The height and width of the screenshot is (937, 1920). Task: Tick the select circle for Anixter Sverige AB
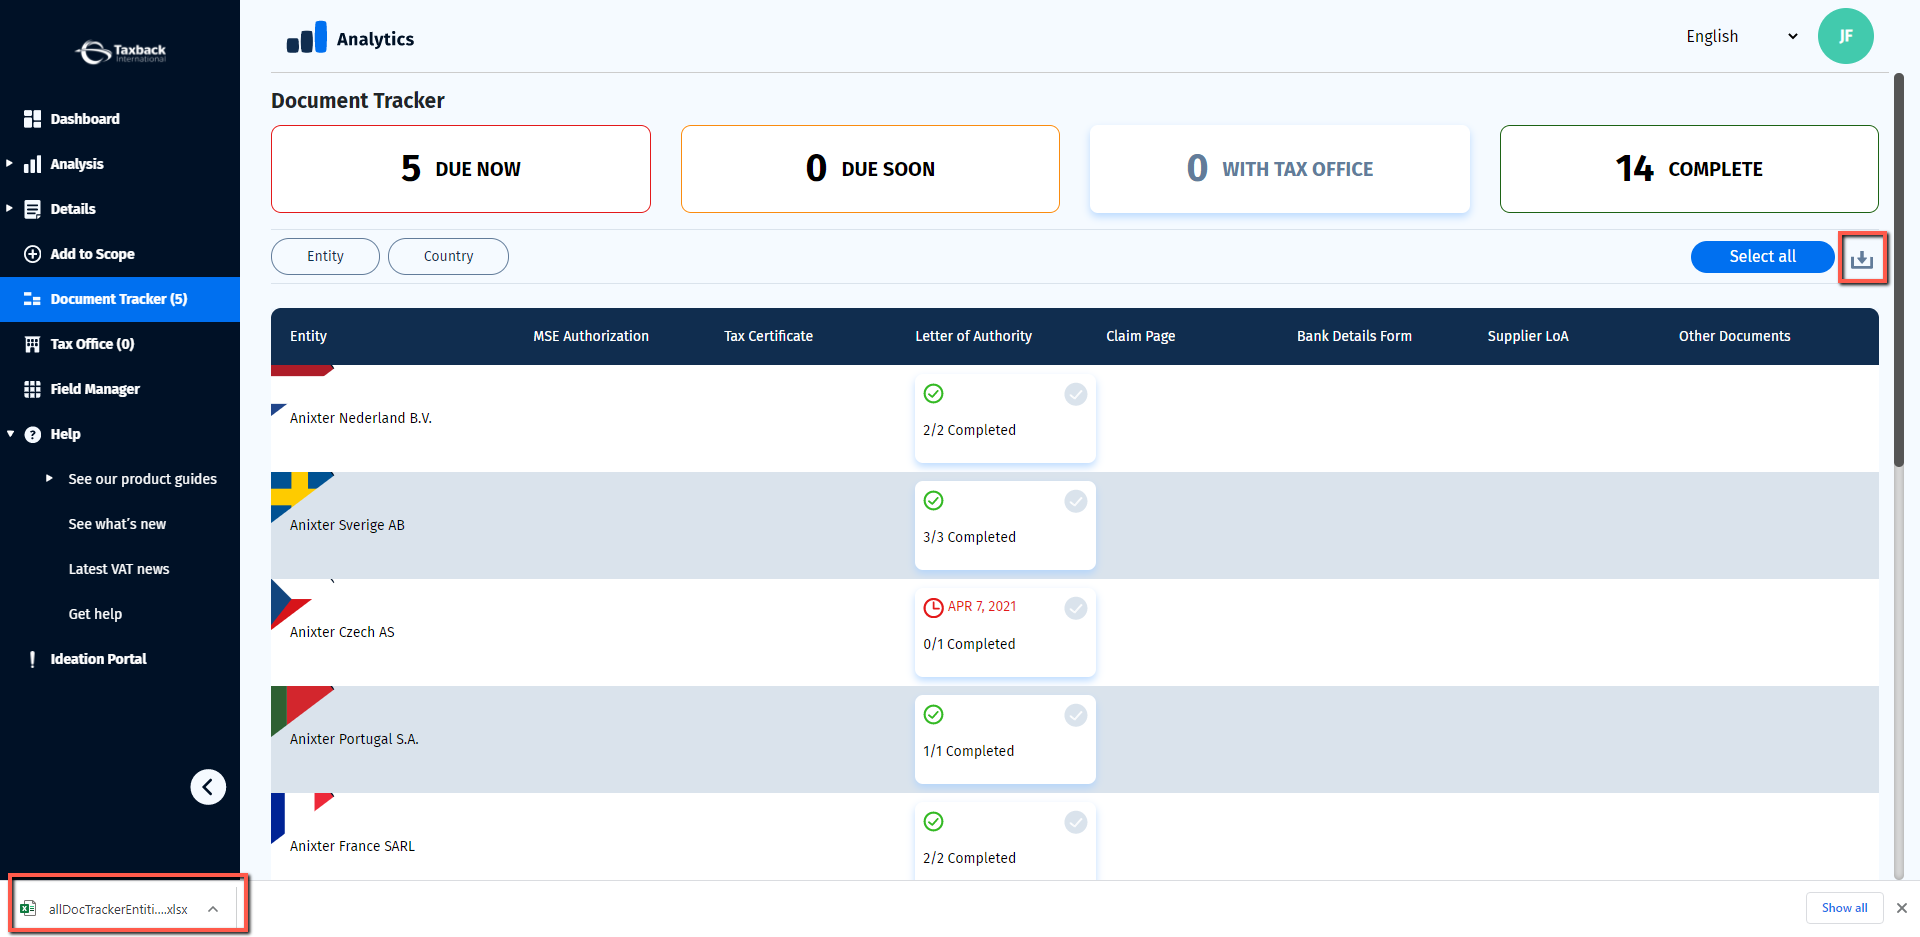(1076, 501)
